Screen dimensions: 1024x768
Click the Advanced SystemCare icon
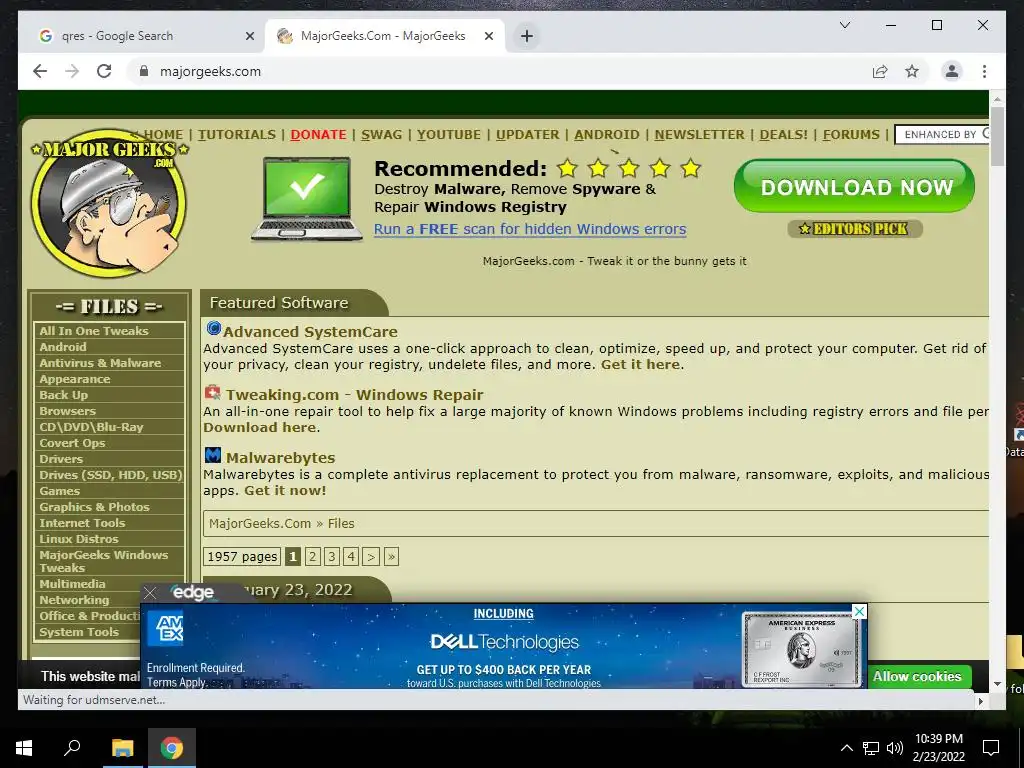tap(213, 328)
